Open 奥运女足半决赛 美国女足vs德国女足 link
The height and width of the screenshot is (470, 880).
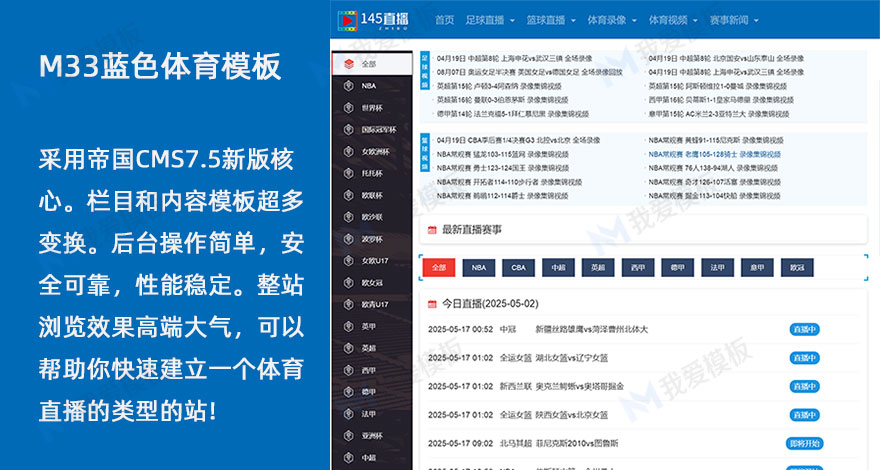coord(530,72)
